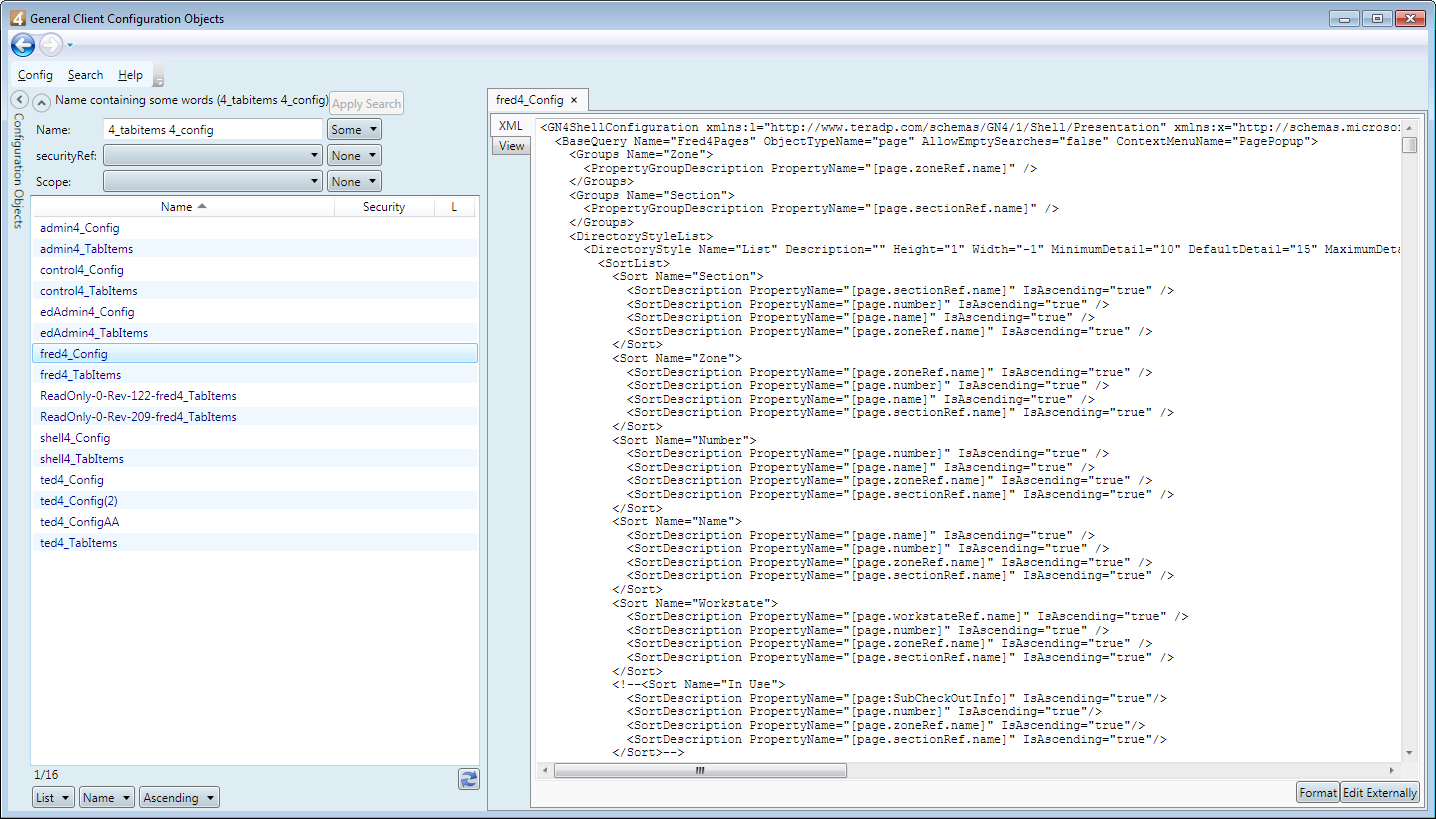
Task: Open the Scope None match dropdown
Action: point(354,182)
